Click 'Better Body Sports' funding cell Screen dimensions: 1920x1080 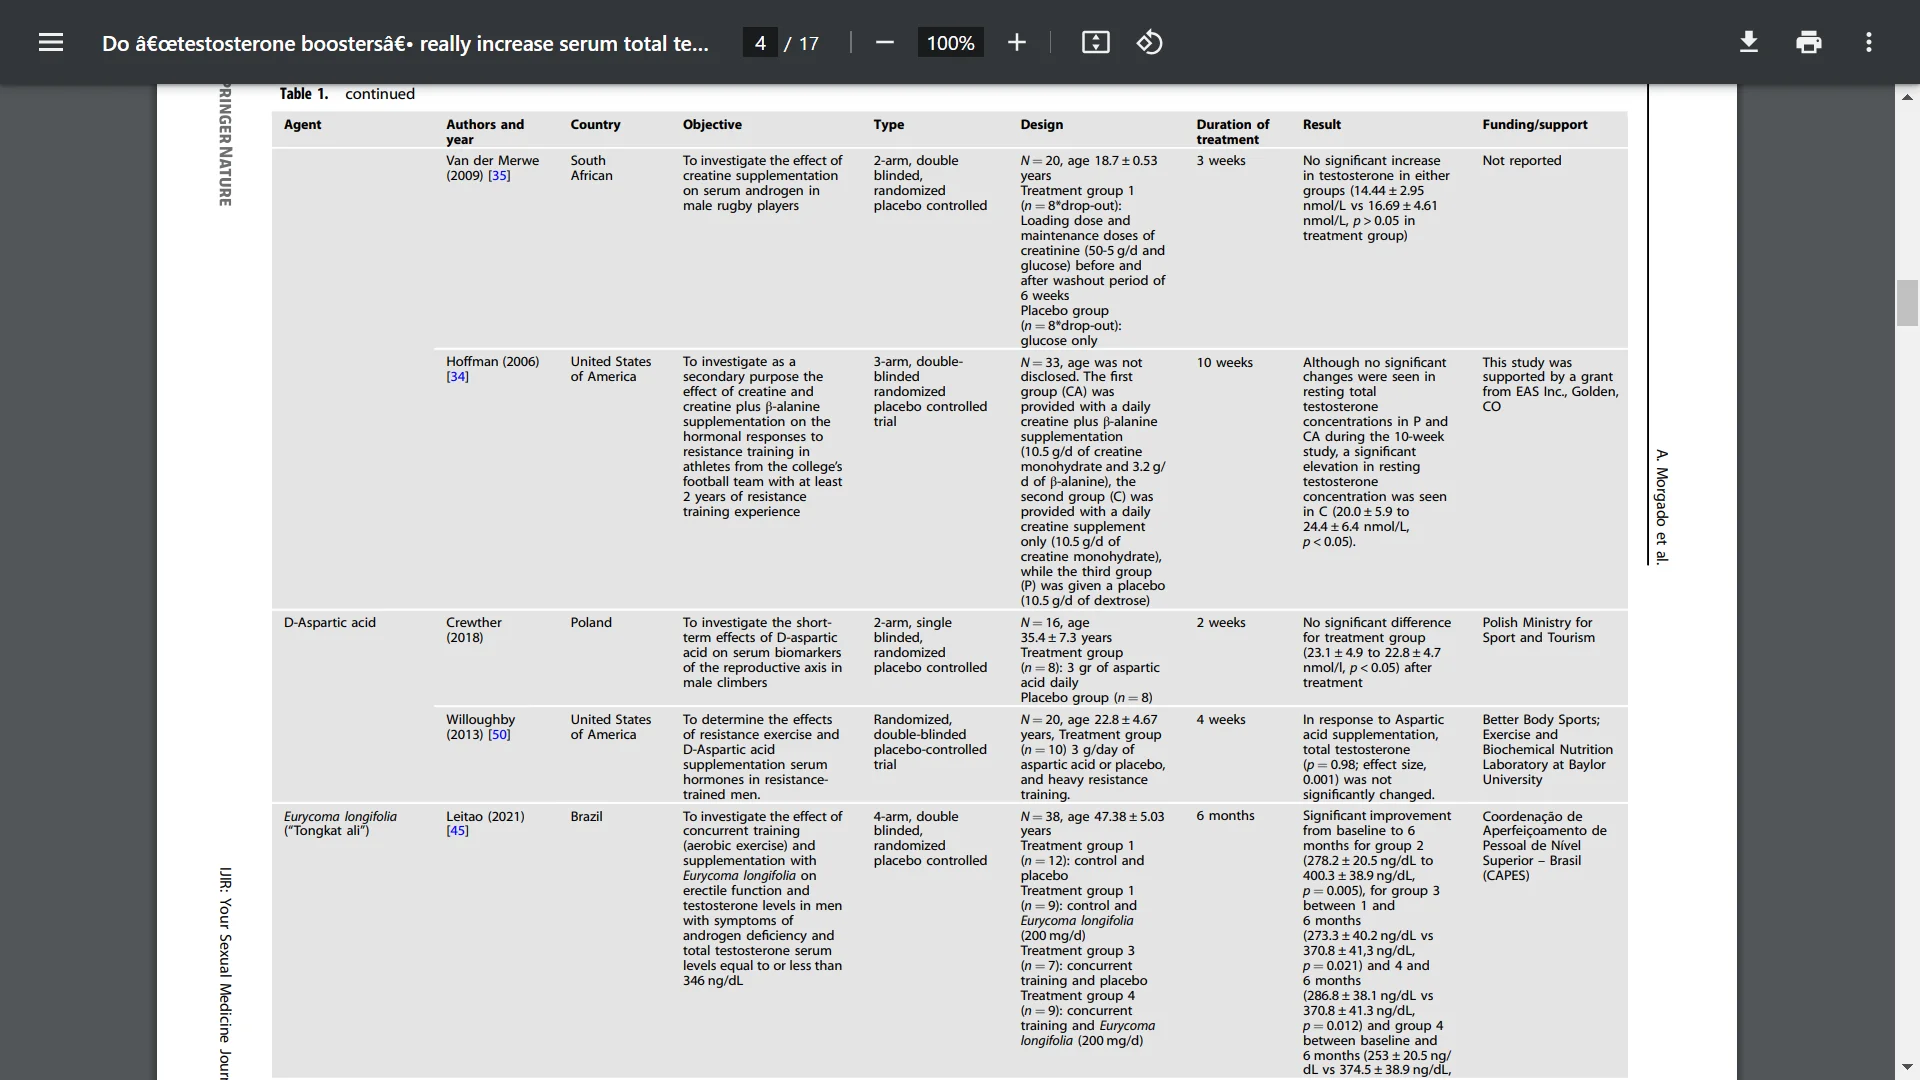tap(1547, 750)
